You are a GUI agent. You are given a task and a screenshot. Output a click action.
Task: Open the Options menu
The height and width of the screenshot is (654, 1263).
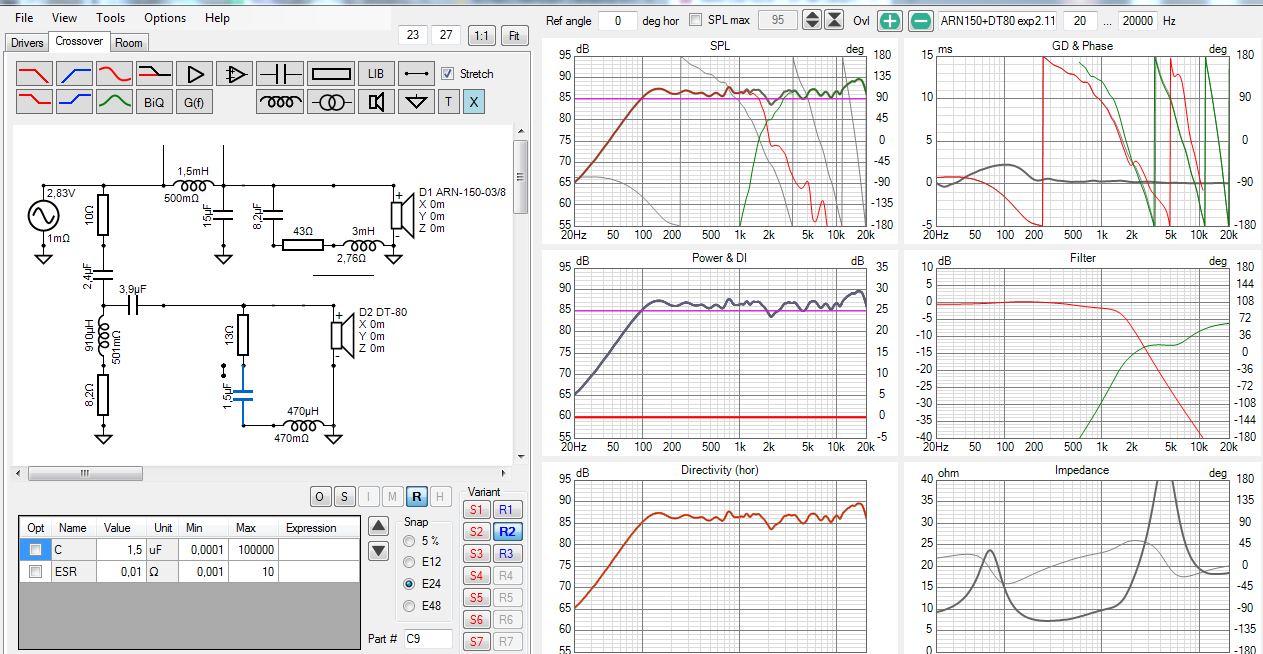[x=165, y=18]
